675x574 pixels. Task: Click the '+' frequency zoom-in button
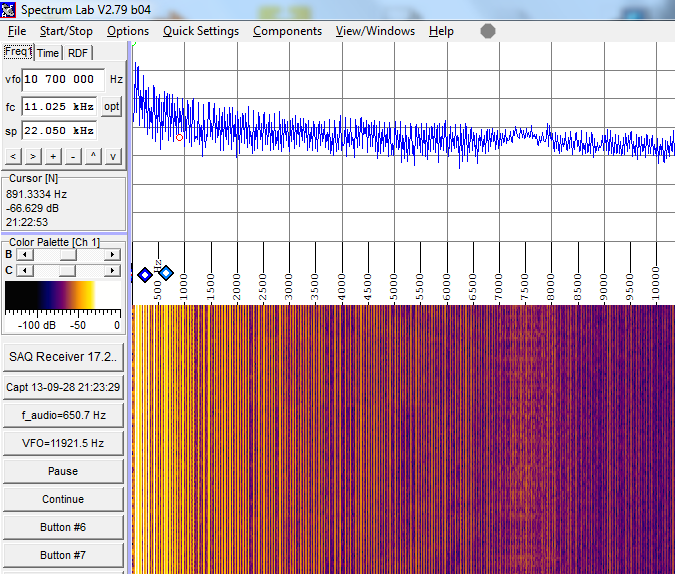coord(53,156)
